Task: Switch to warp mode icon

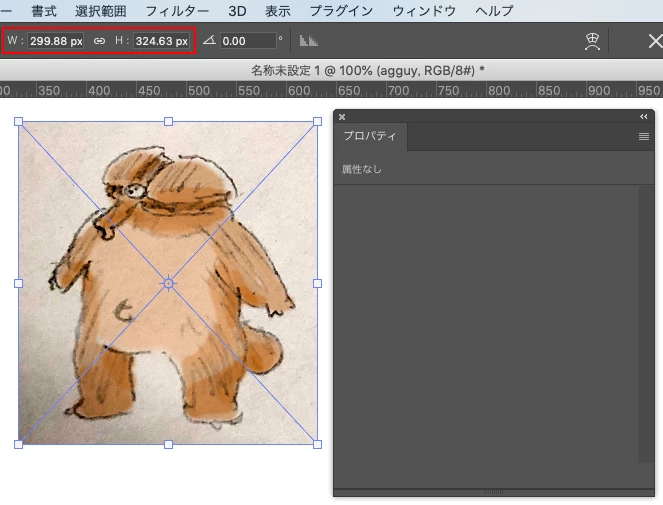Action: tap(592, 41)
